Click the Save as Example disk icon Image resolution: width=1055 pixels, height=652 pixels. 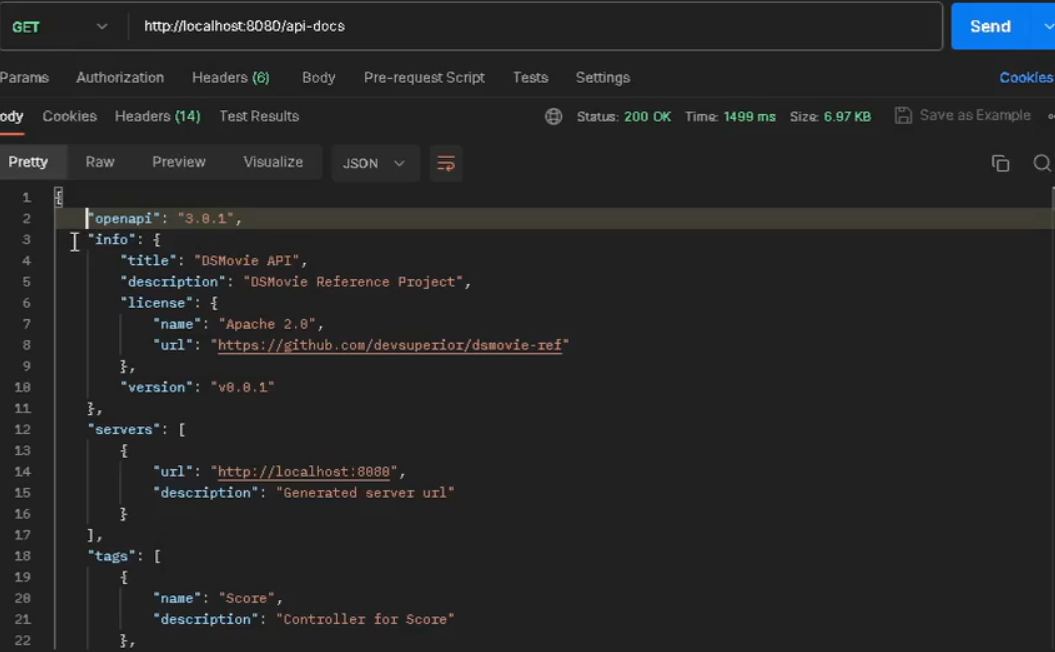click(903, 116)
